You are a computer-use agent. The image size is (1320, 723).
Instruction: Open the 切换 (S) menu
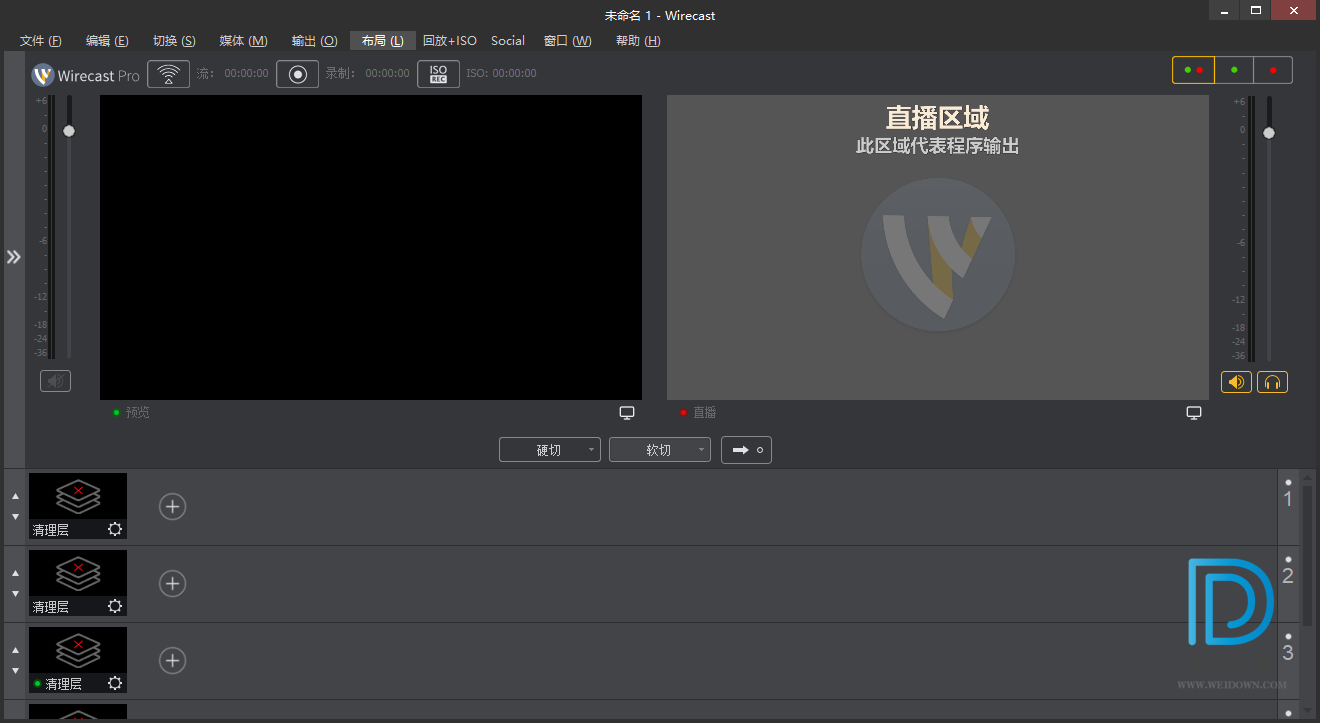(x=174, y=41)
